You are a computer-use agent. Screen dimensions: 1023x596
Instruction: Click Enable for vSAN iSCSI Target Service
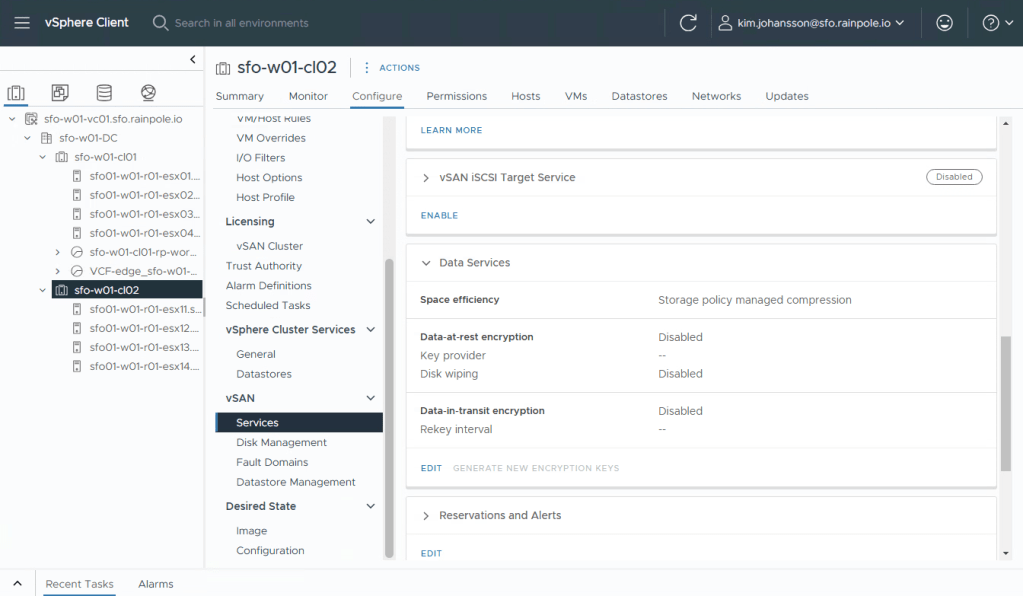[x=439, y=215]
